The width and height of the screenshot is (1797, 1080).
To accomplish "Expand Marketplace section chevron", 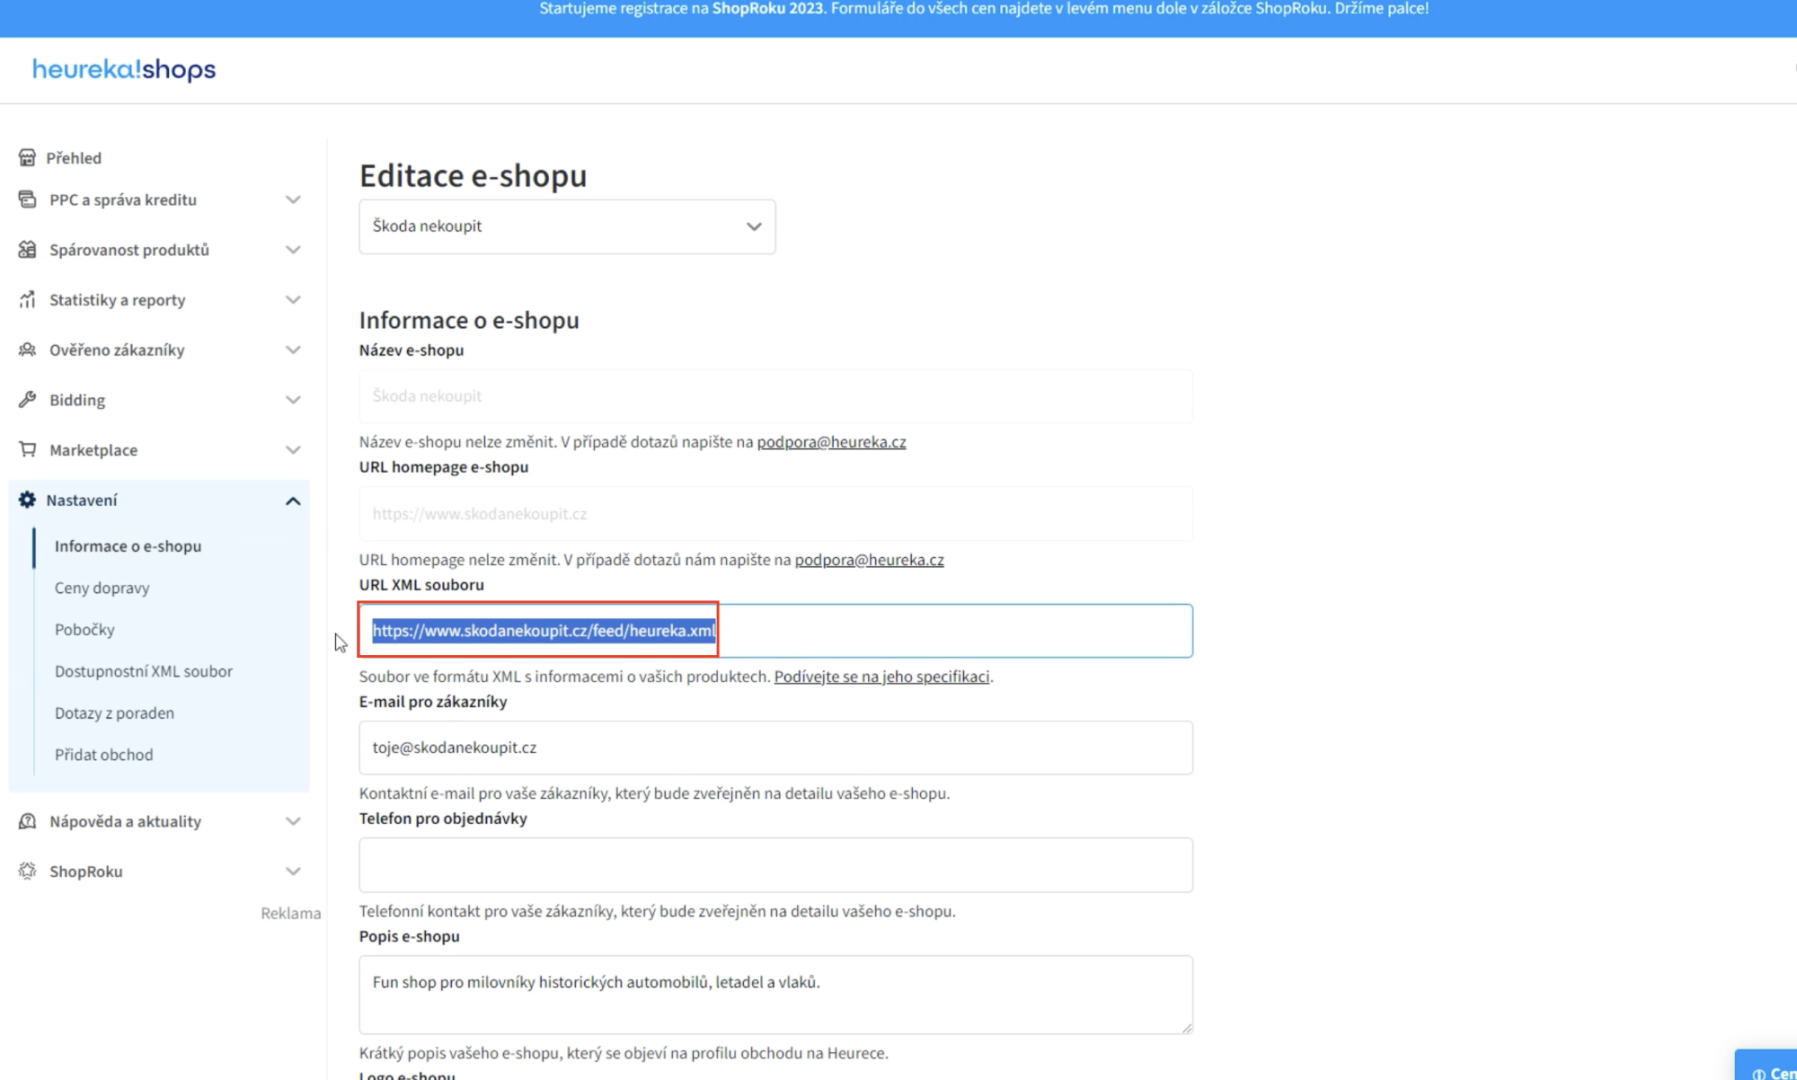I will (293, 450).
